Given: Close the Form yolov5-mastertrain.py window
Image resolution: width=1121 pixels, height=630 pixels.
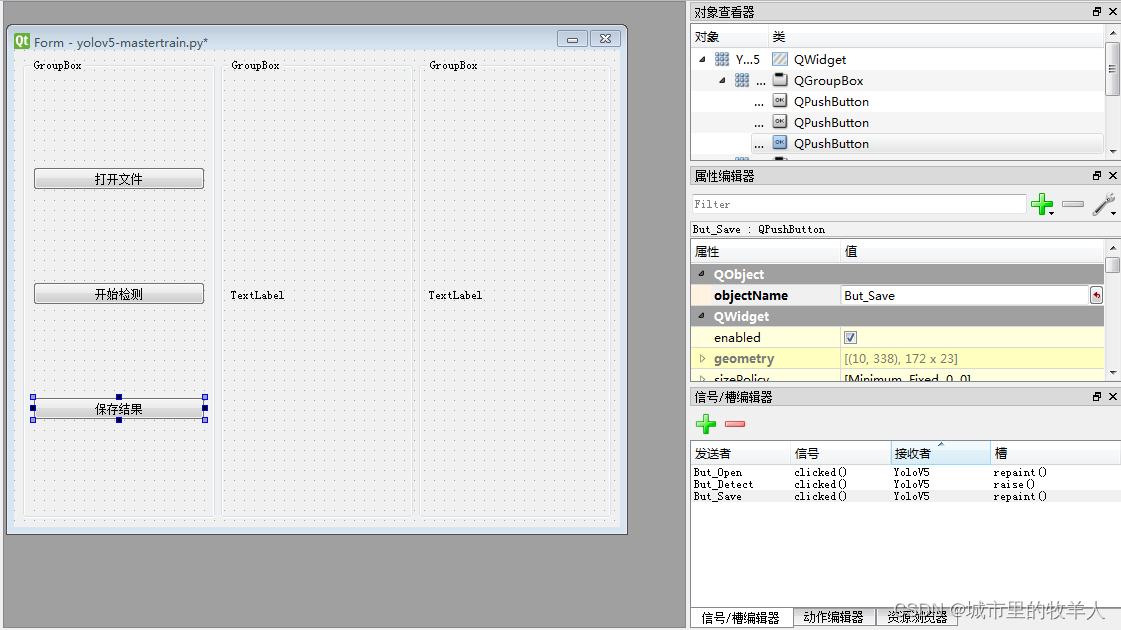Looking at the screenshot, I should pos(606,39).
